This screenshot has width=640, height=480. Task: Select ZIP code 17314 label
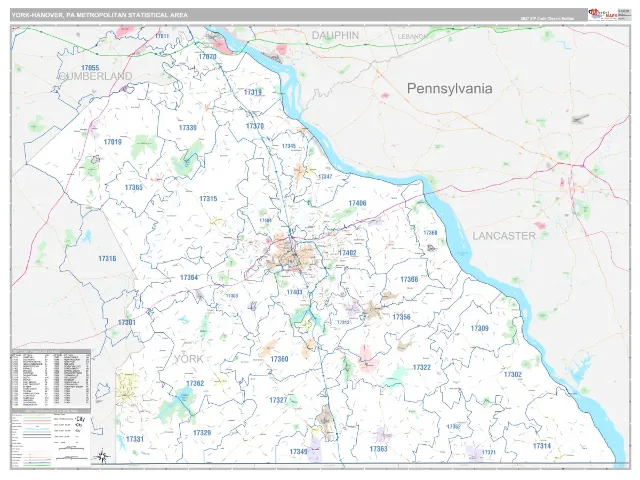coord(542,446)
